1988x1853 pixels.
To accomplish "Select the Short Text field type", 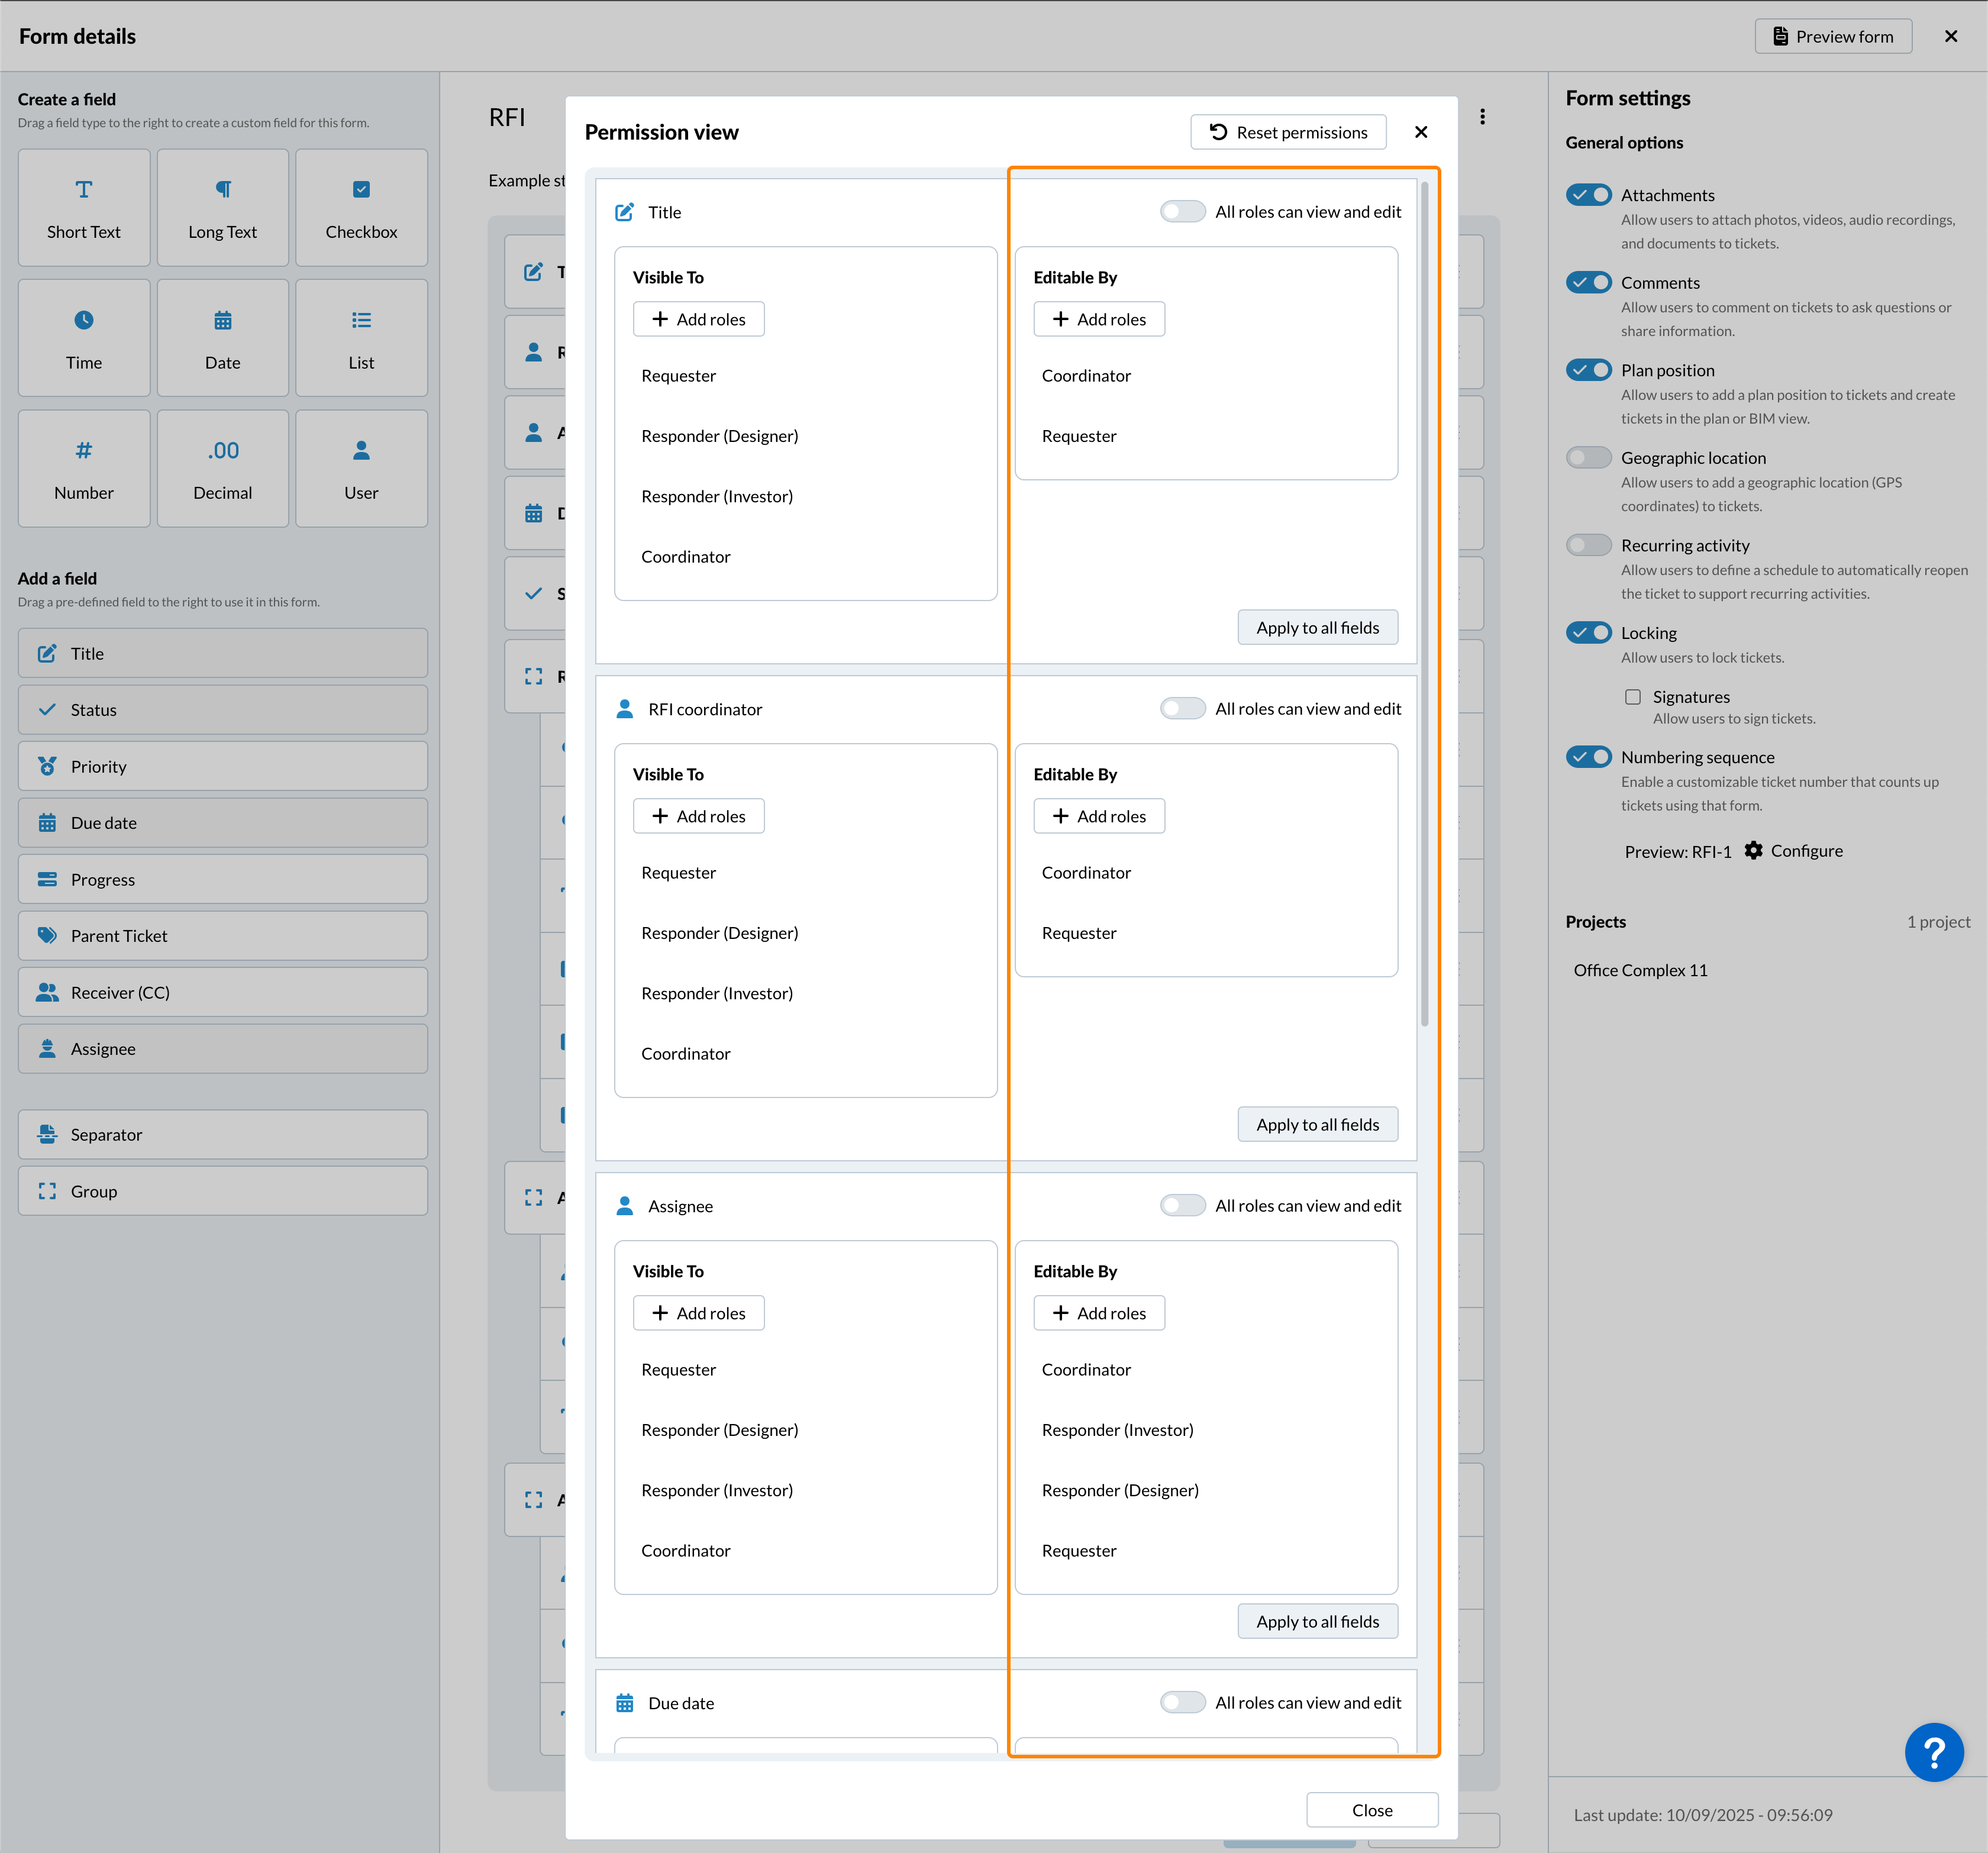I will 84,208.
